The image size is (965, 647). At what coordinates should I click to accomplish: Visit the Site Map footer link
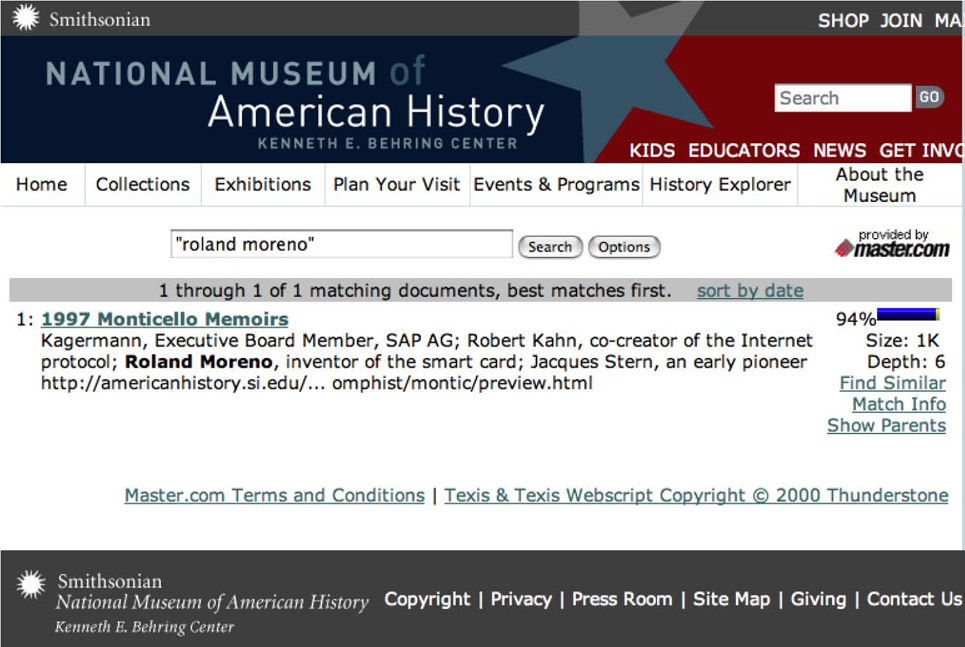731,599
